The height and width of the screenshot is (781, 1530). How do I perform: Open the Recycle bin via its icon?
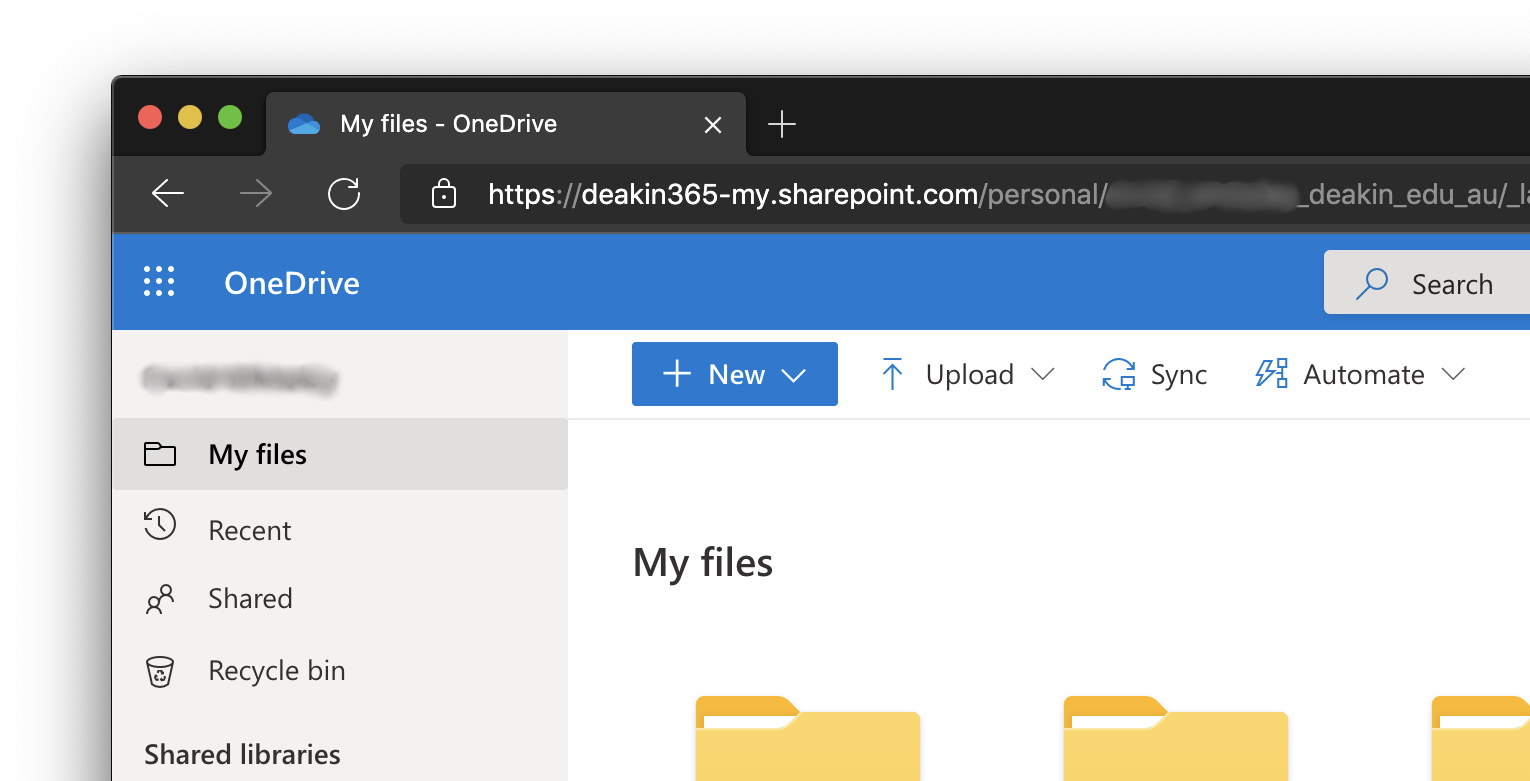(x=160, y=670)
